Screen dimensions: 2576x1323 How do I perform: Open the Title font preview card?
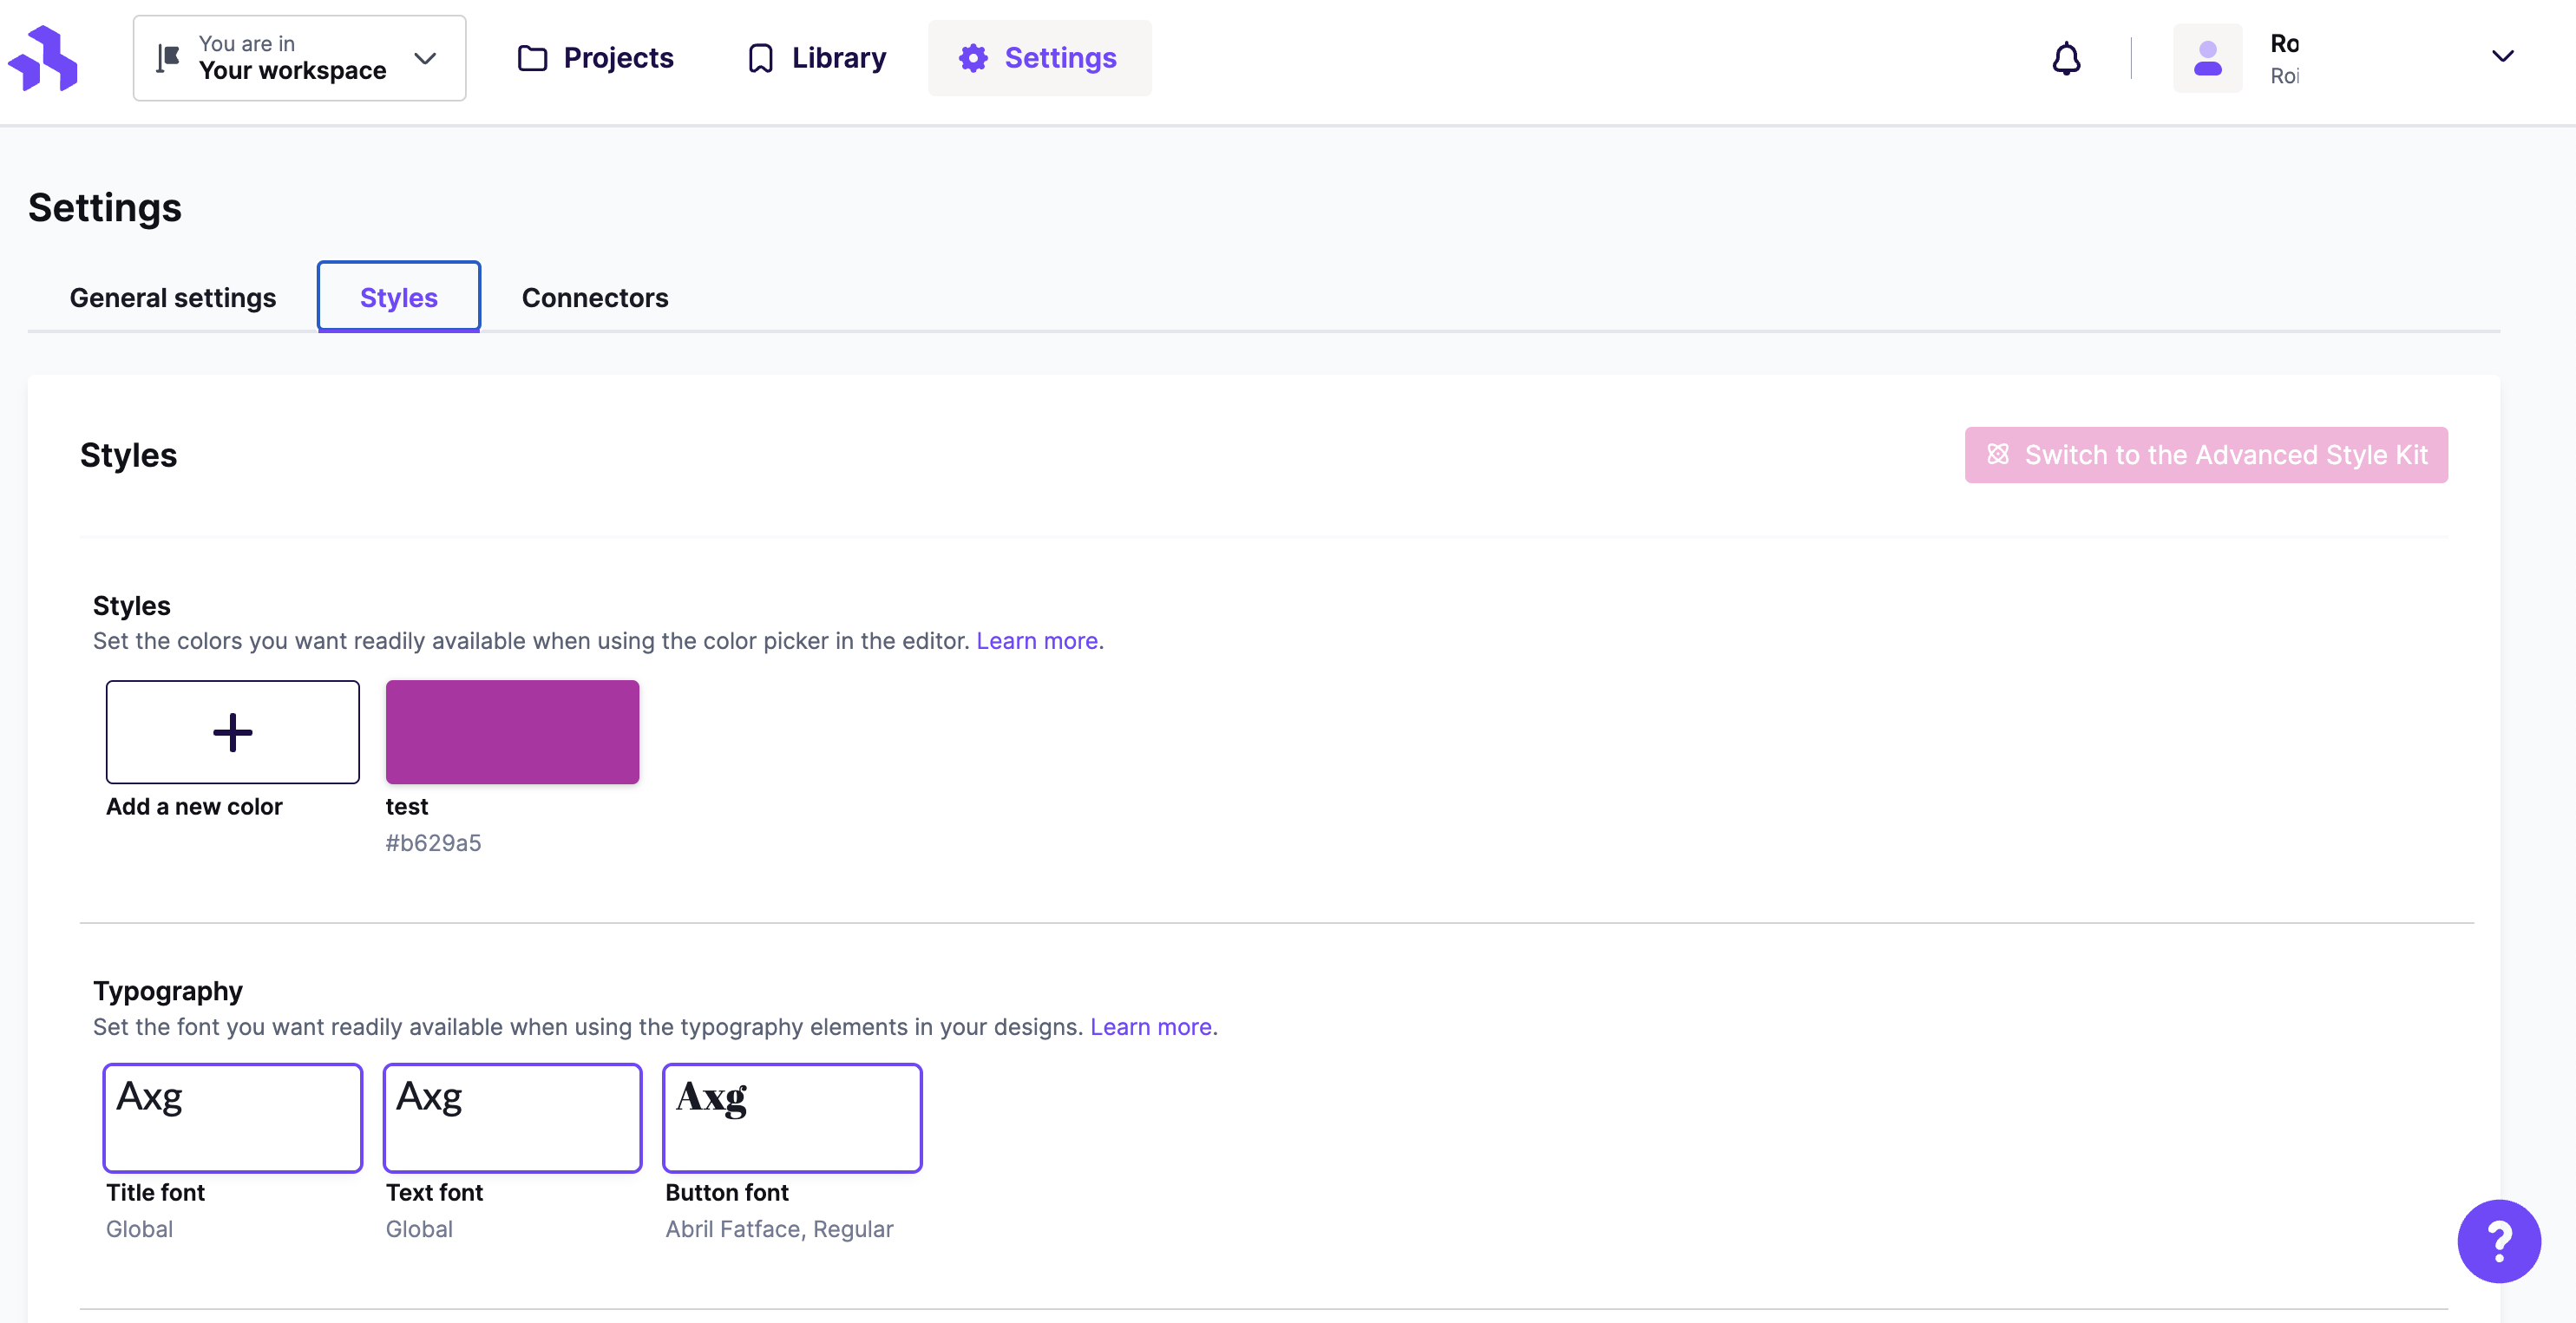(x=232, y=1118)
